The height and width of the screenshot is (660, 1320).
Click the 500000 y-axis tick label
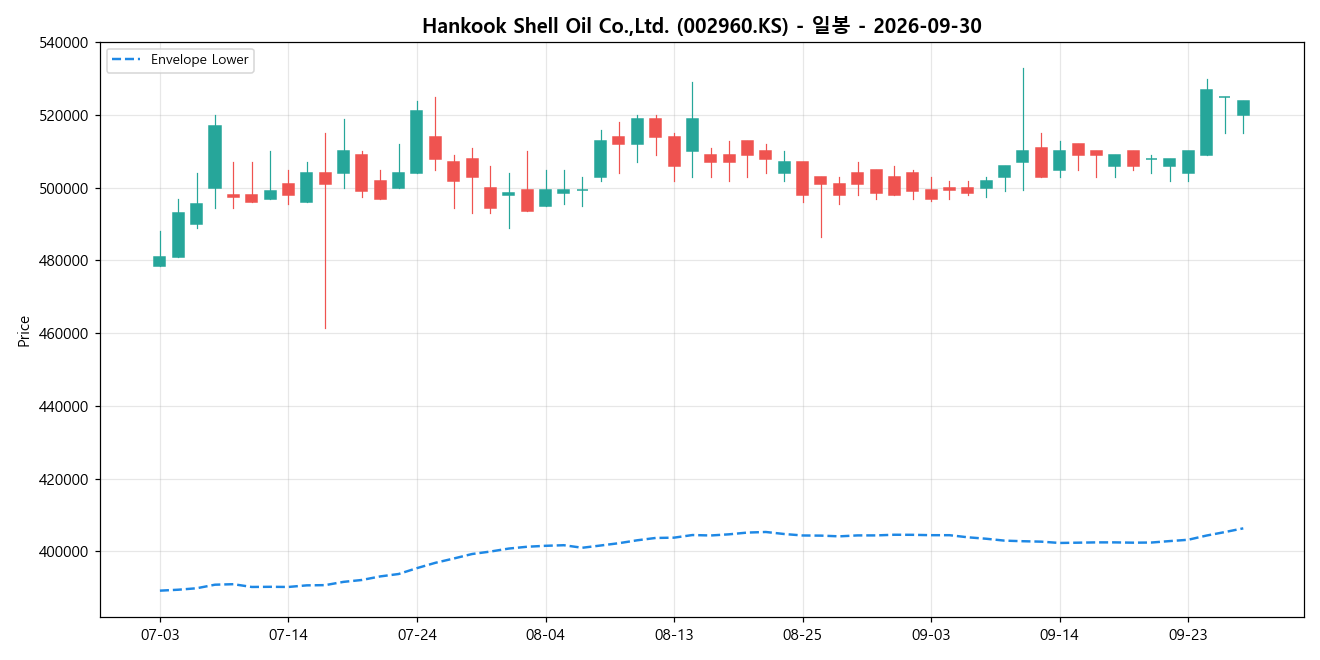point(64,188)
